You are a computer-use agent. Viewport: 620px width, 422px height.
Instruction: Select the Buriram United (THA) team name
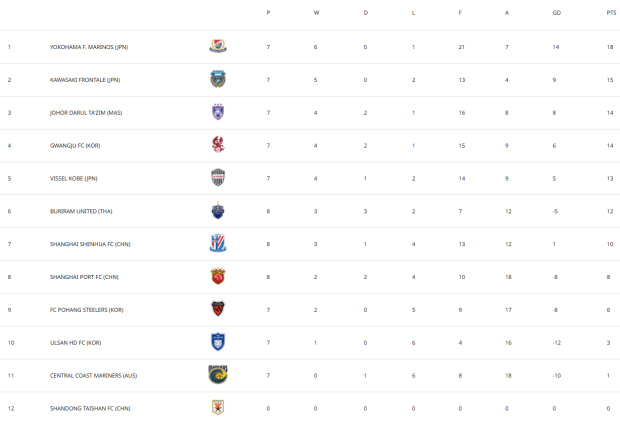coord(81,212)
